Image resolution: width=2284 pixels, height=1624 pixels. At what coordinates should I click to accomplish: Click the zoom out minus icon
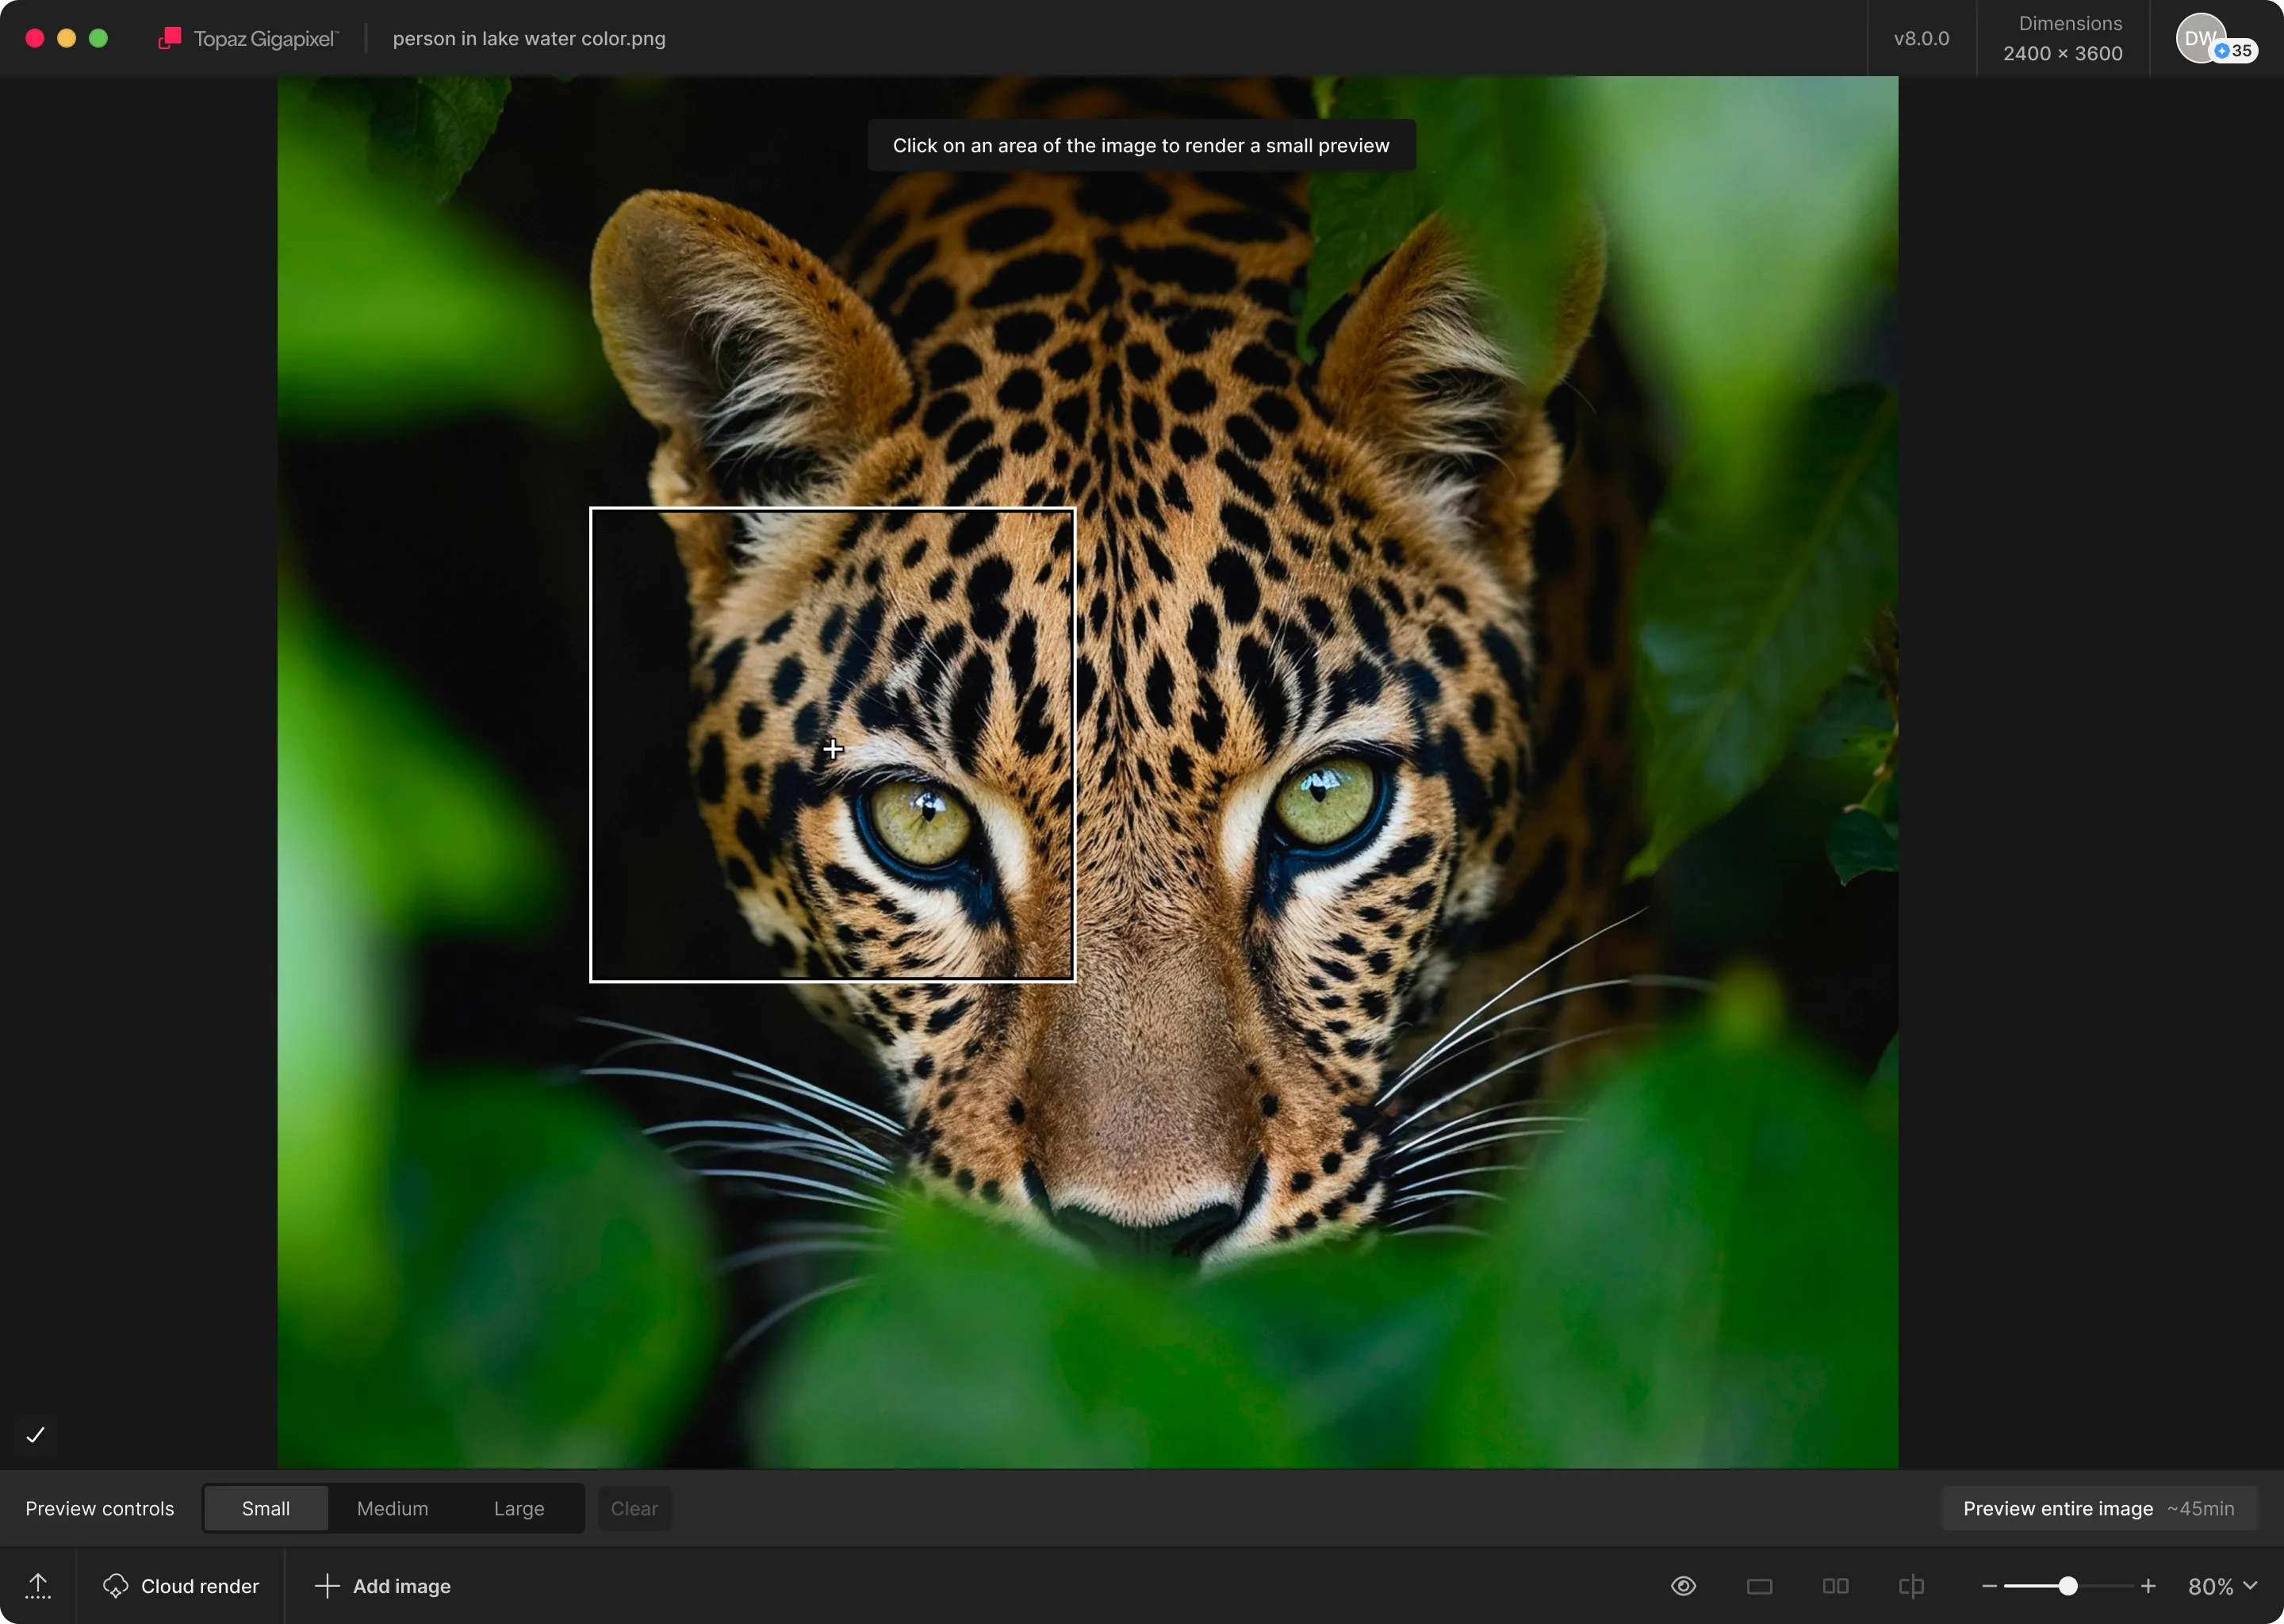(1988, 1586)
